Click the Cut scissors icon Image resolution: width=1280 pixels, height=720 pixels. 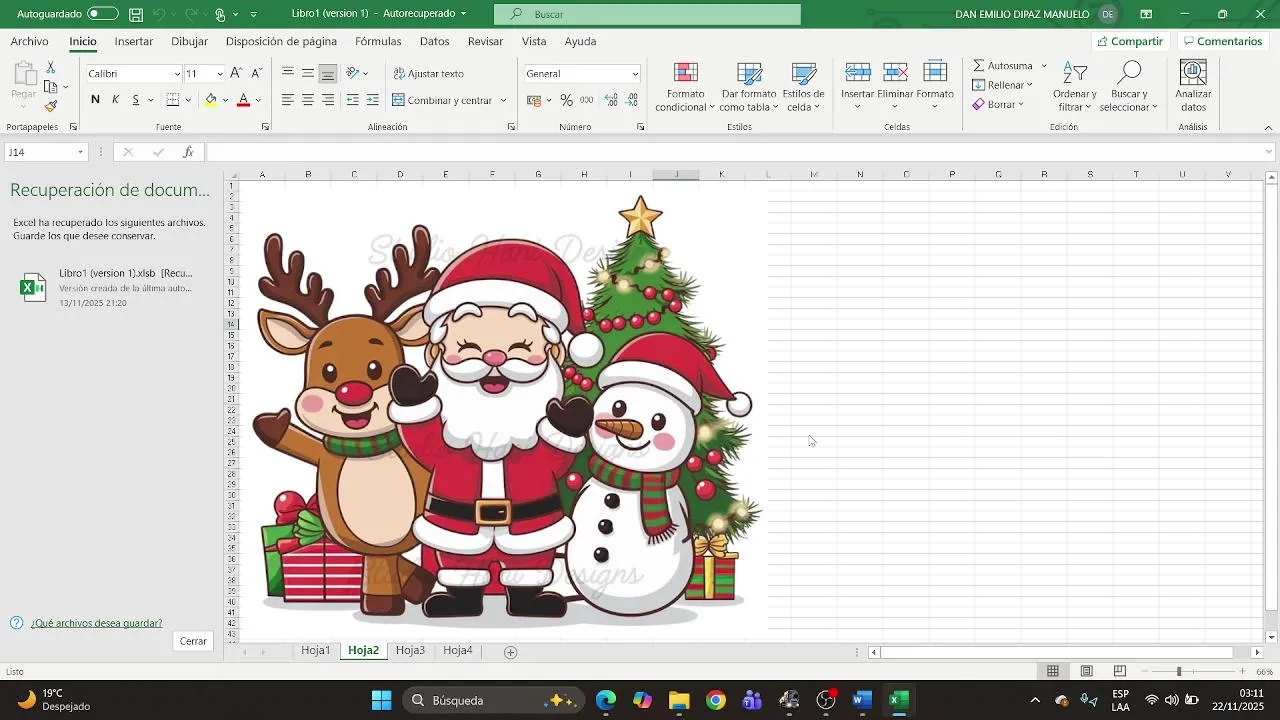point(51,67)
